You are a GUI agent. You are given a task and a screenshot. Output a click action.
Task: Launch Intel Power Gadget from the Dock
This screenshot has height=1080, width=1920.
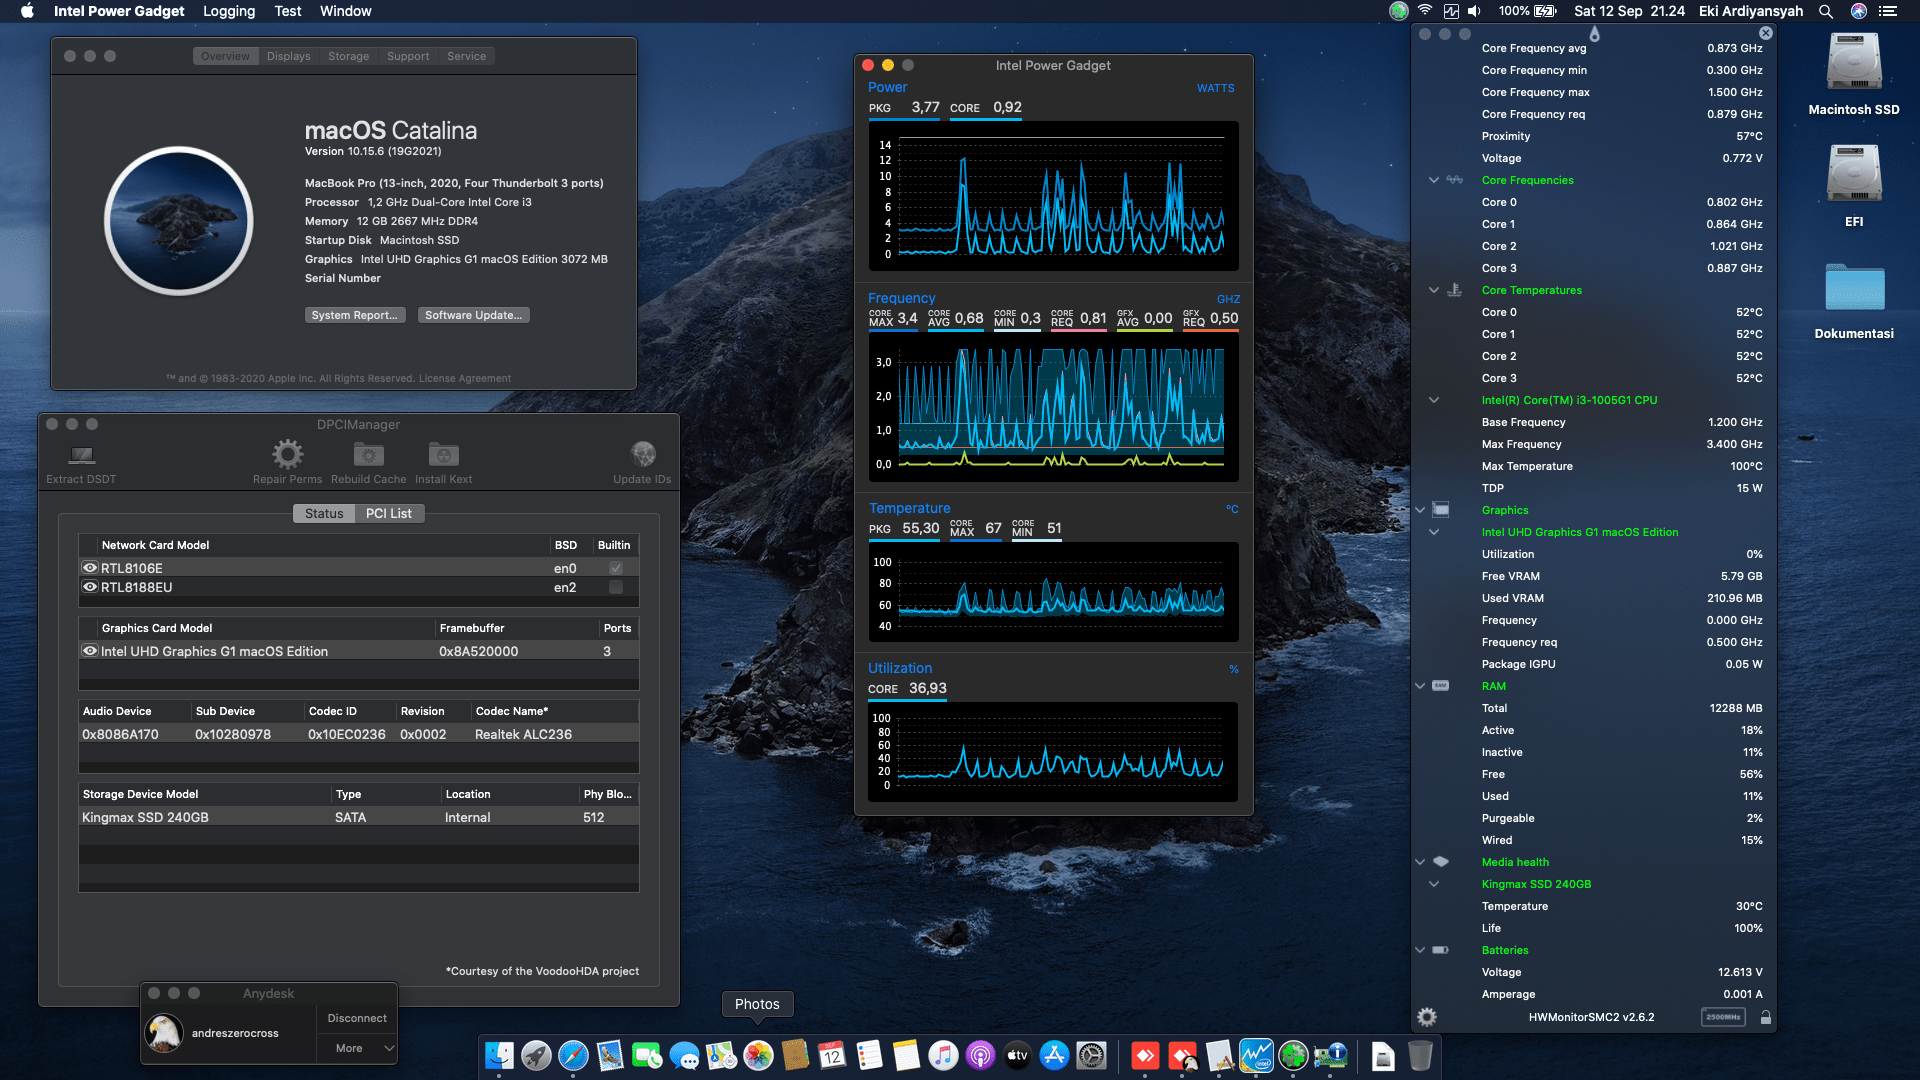(x=1254, y=1056)
